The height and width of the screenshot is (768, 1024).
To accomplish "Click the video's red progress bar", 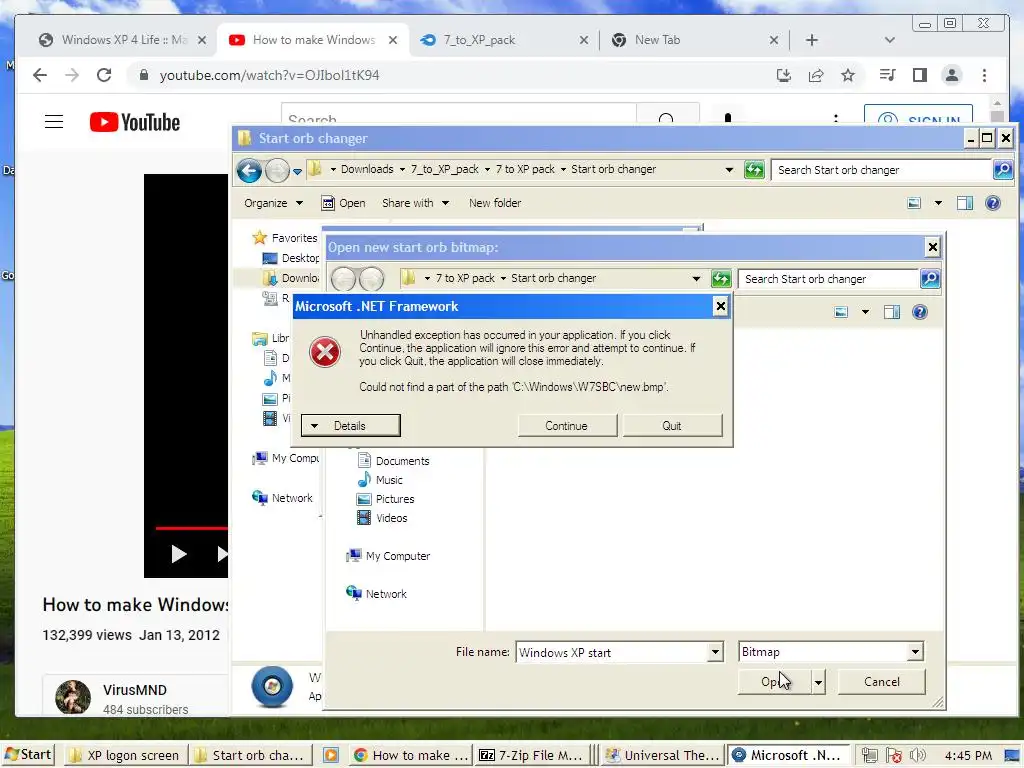I will click(191, 528).
